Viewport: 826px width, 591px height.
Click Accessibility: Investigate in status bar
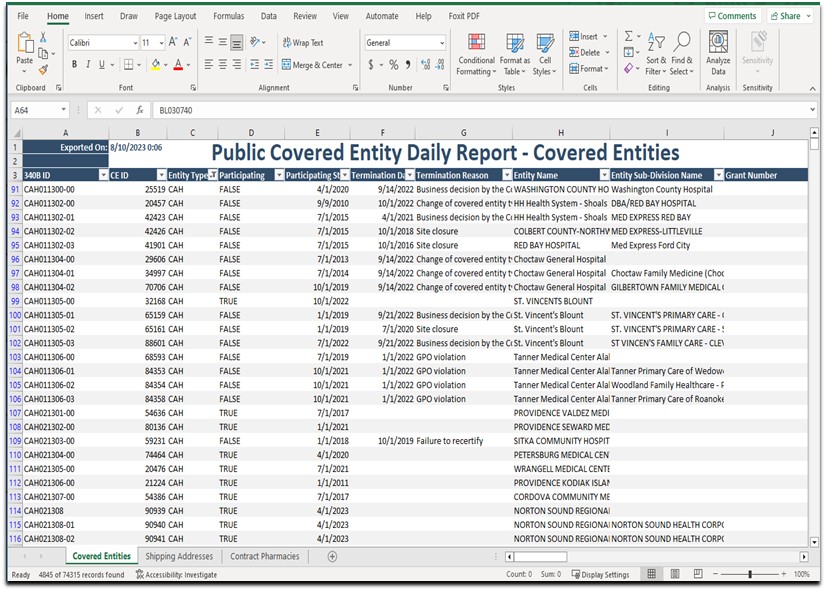(176, 574)
